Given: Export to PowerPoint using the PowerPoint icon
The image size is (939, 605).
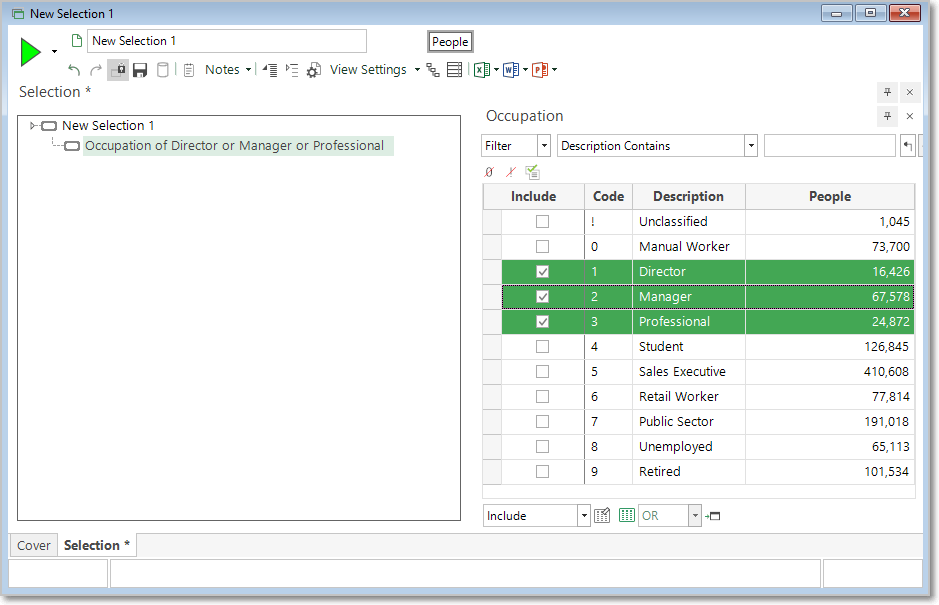Looking at the screenshot, I should click(x=540, y=70).
